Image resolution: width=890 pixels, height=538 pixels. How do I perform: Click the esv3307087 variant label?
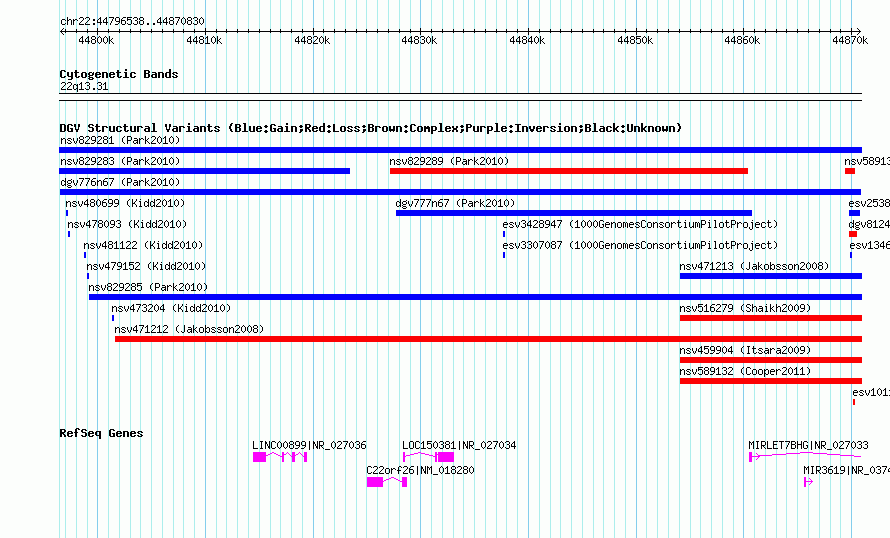coord(640,245)
